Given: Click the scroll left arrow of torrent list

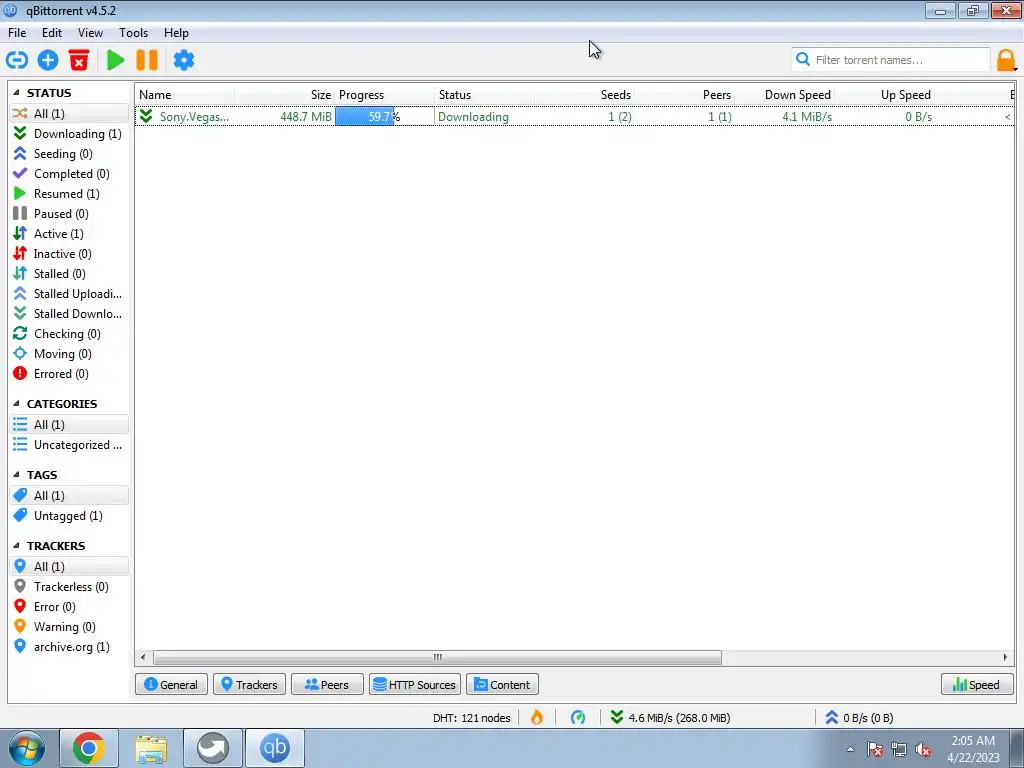Looking at the screenshot, I should [x=143, y=657].
